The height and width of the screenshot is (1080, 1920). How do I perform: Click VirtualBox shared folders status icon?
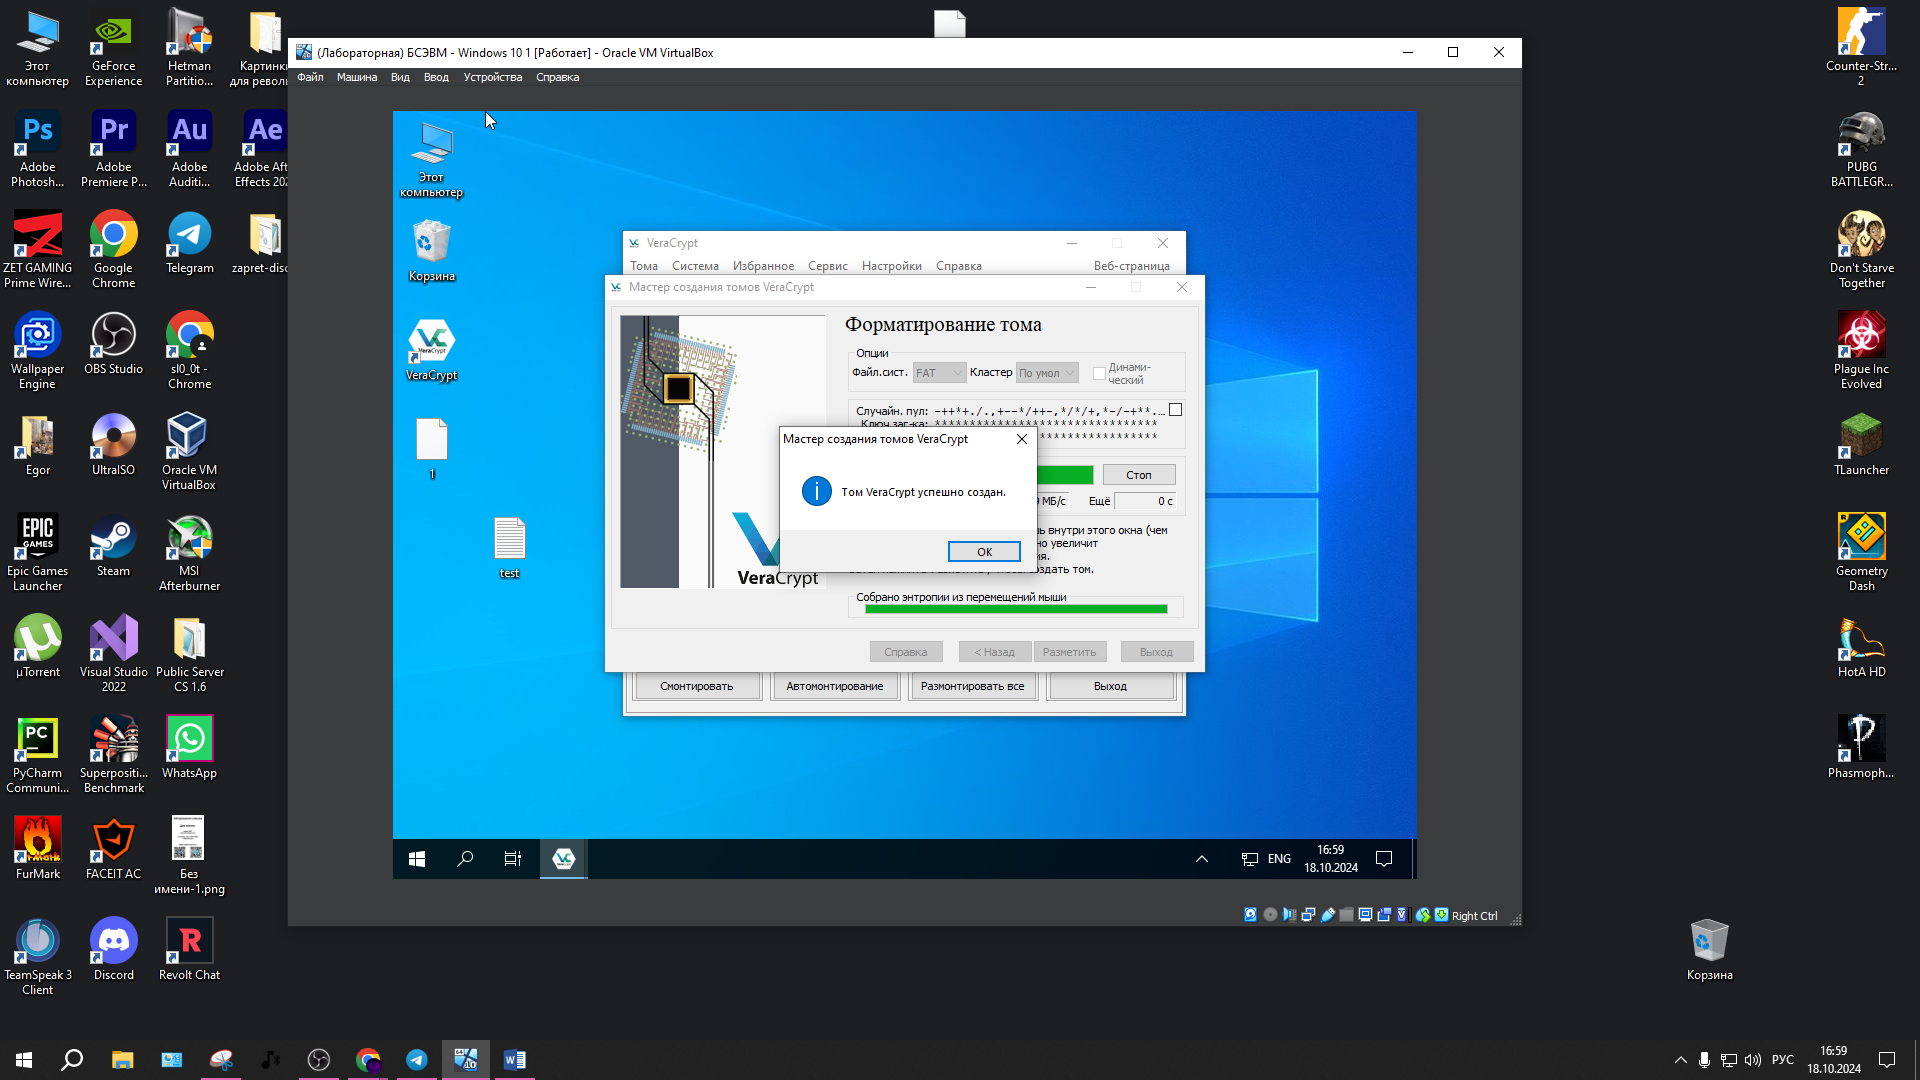pyautogui.click(x=1347, y=915)
